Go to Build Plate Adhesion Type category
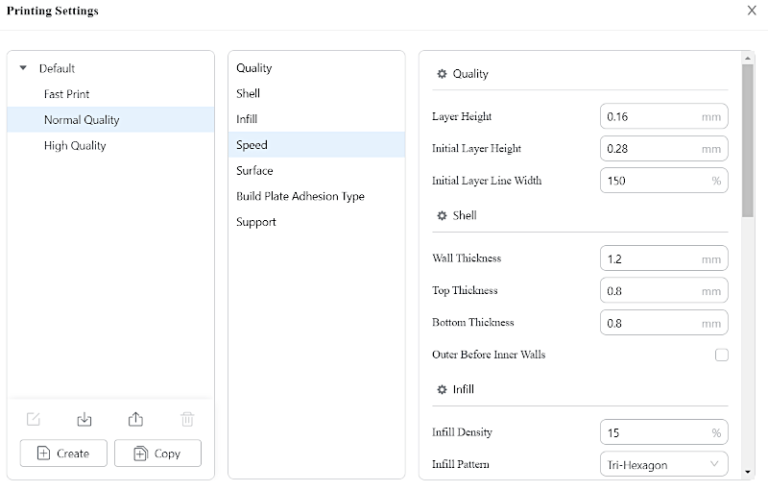Viewport: 768px width, 491px height. pos(300,197)
